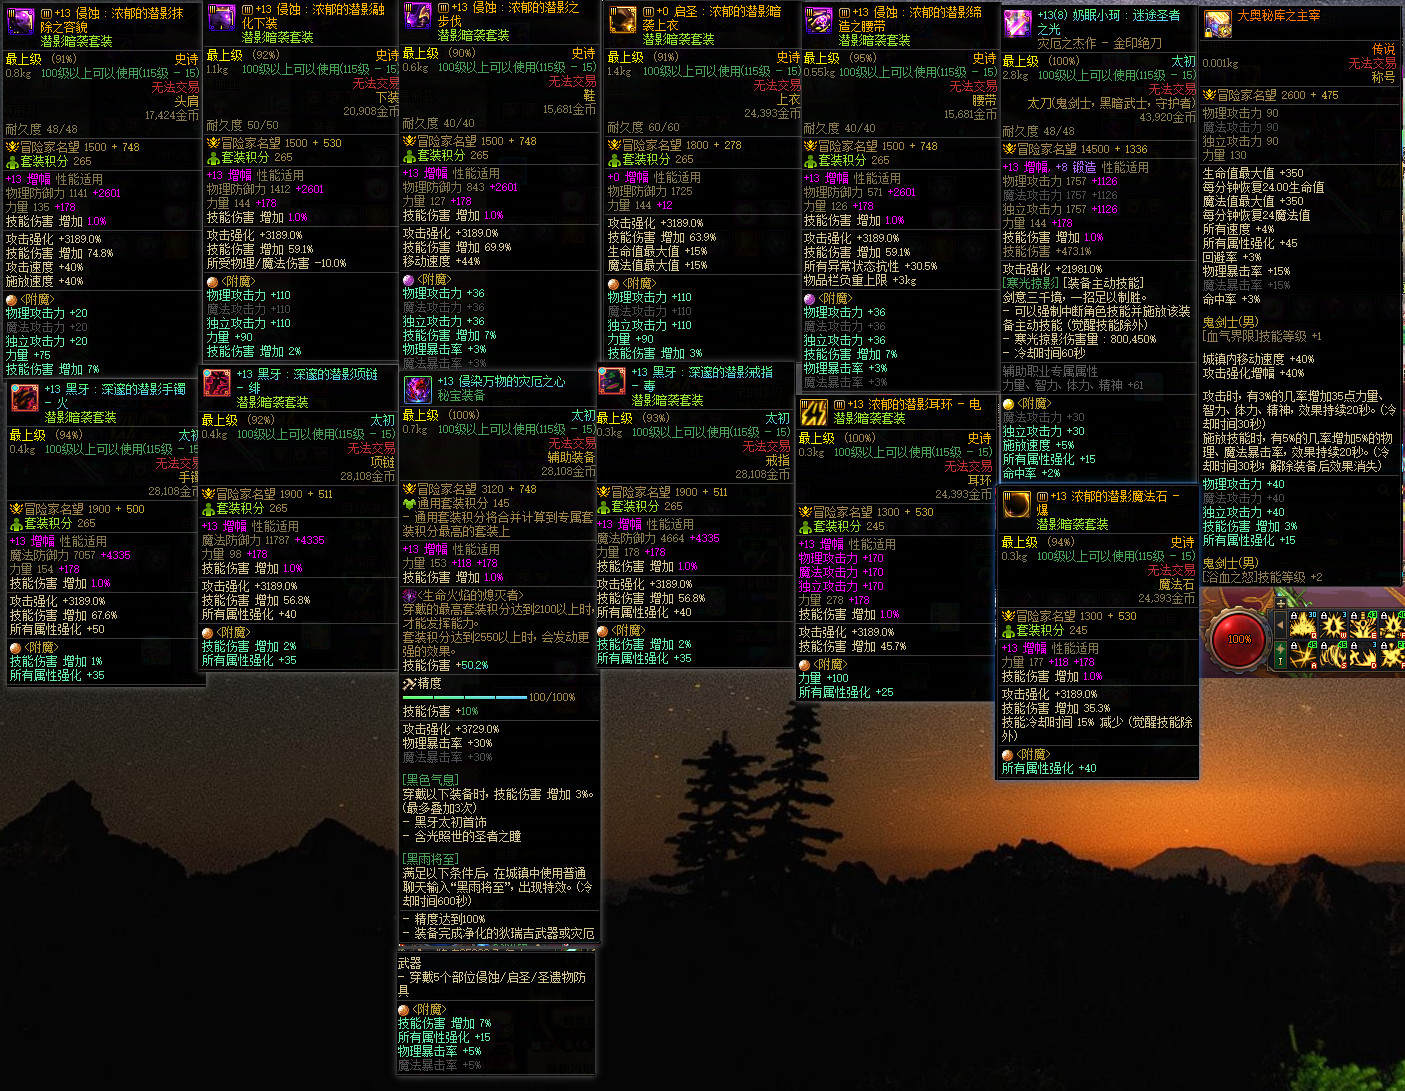Activate the W hotkey skill icon
1405x1091 pixels.
coord(1333,626)
